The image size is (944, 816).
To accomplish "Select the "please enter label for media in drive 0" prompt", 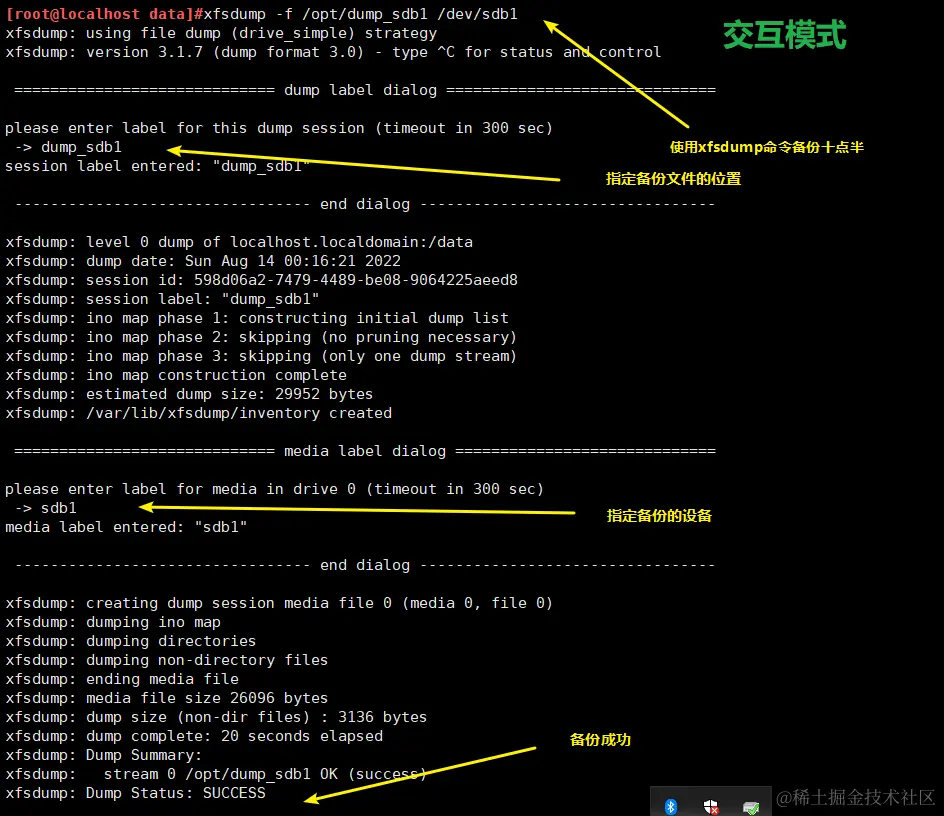I will click(x=275, y=489).
